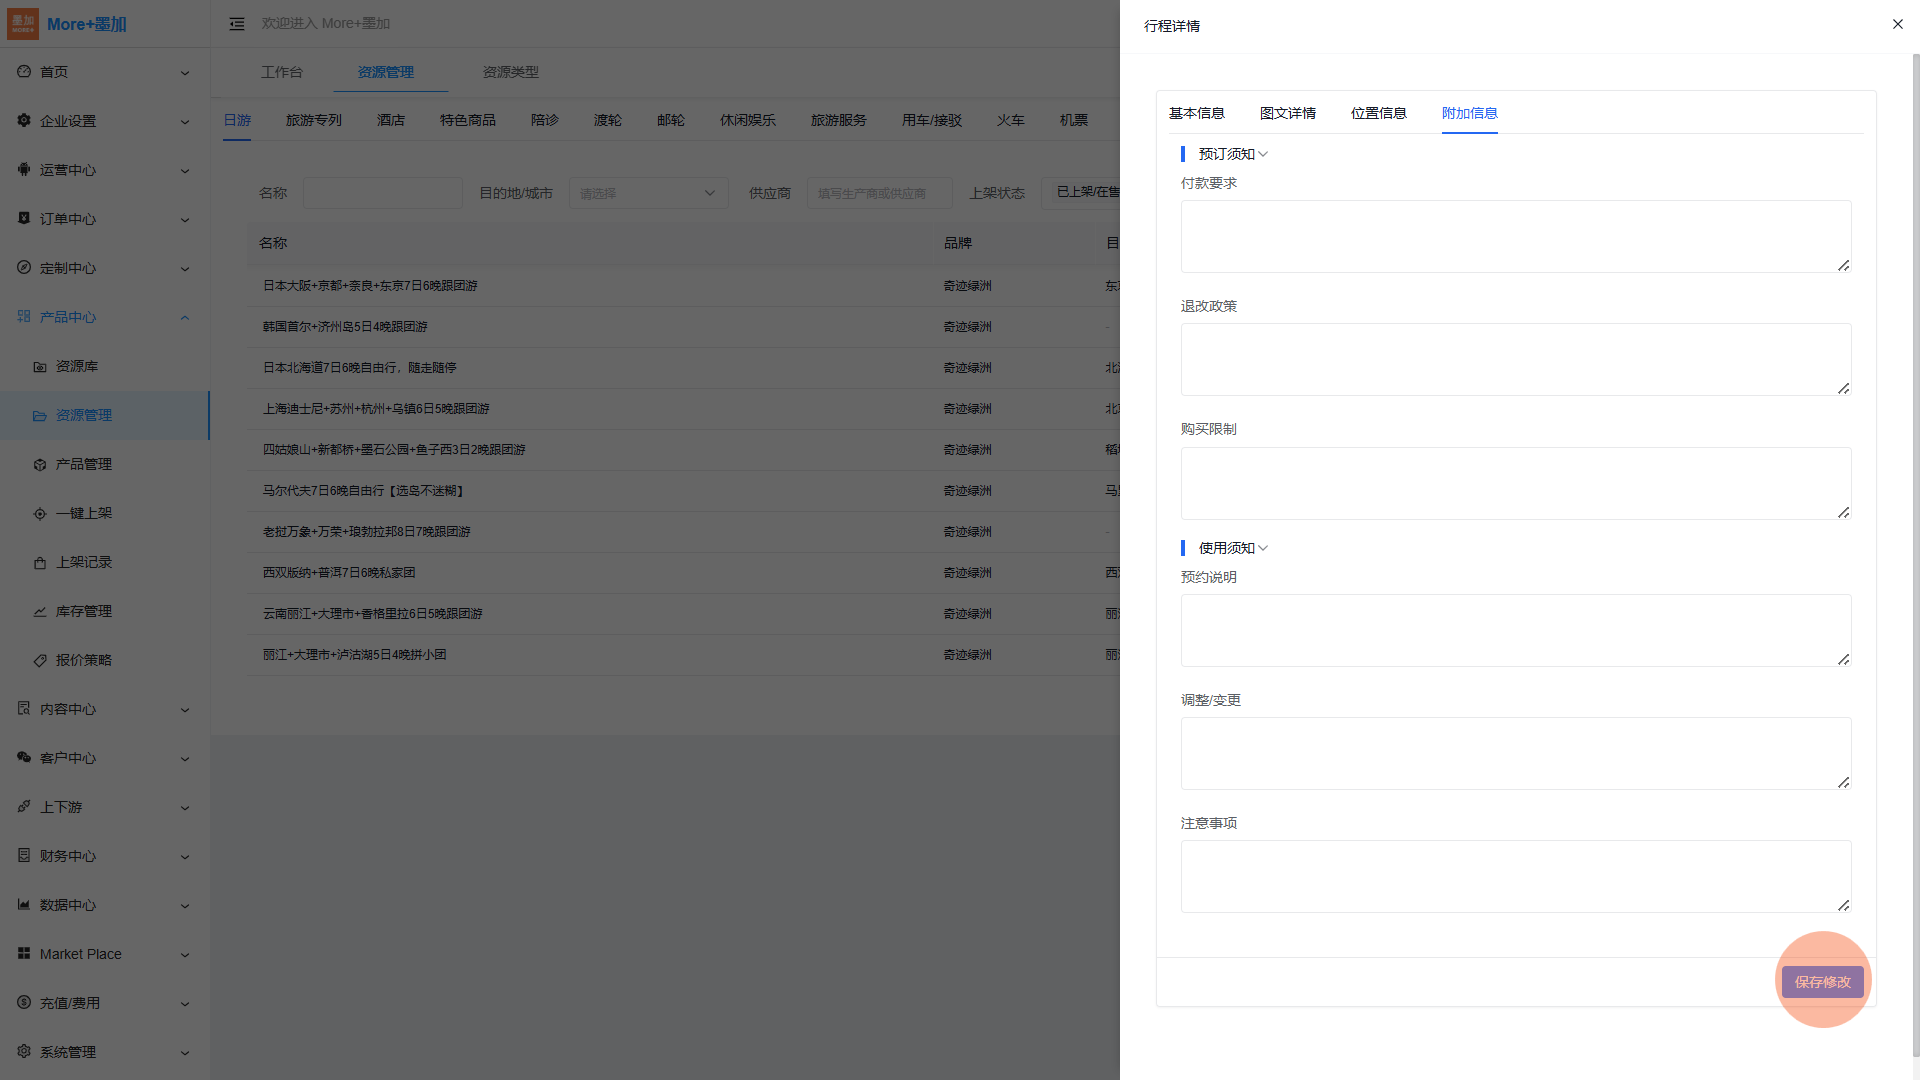
Task: Collapse the 预订须知 section
Action: pyautogui.click(x=1263, y=154)
